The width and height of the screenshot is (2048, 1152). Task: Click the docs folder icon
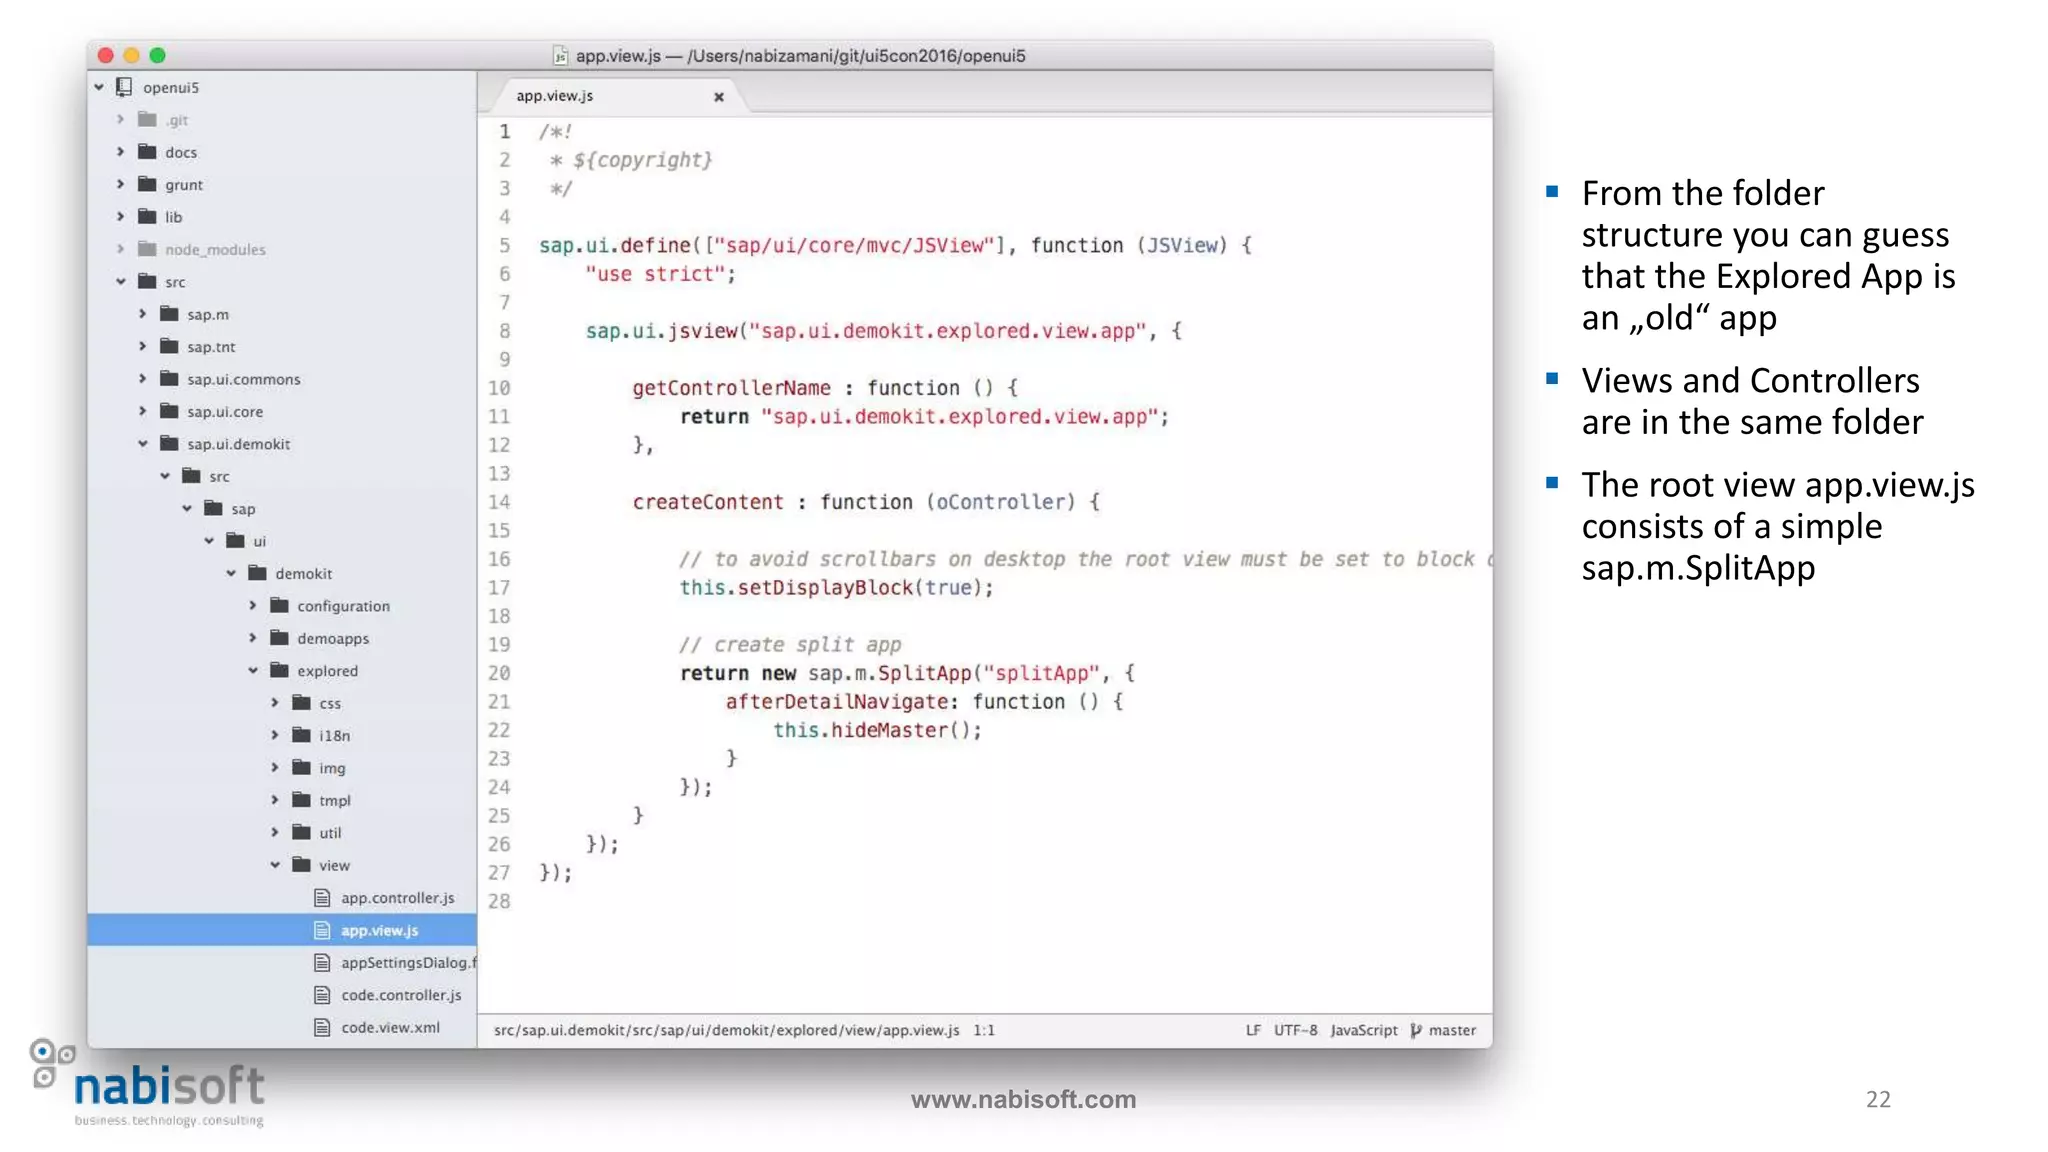pos(147,152)
